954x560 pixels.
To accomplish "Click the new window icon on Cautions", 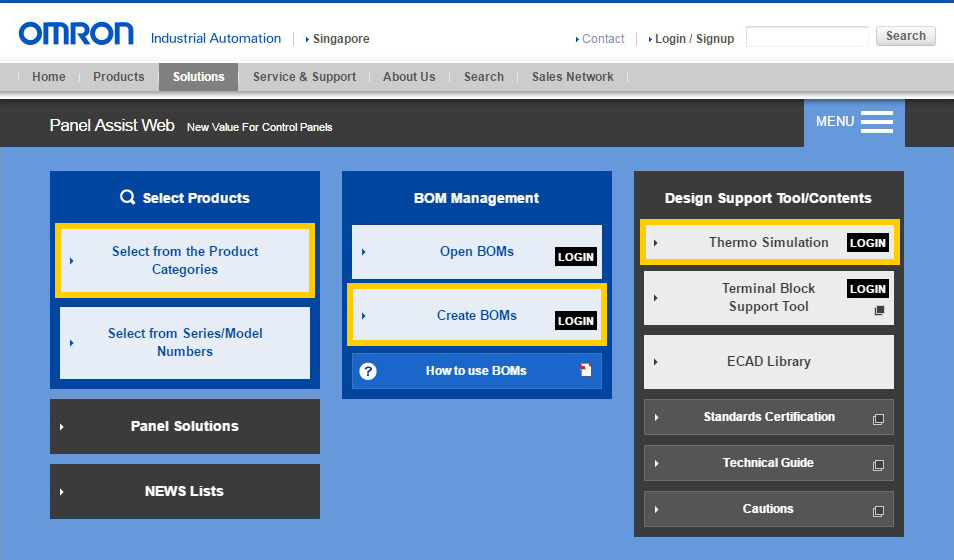I will click(x=878, y=511).
